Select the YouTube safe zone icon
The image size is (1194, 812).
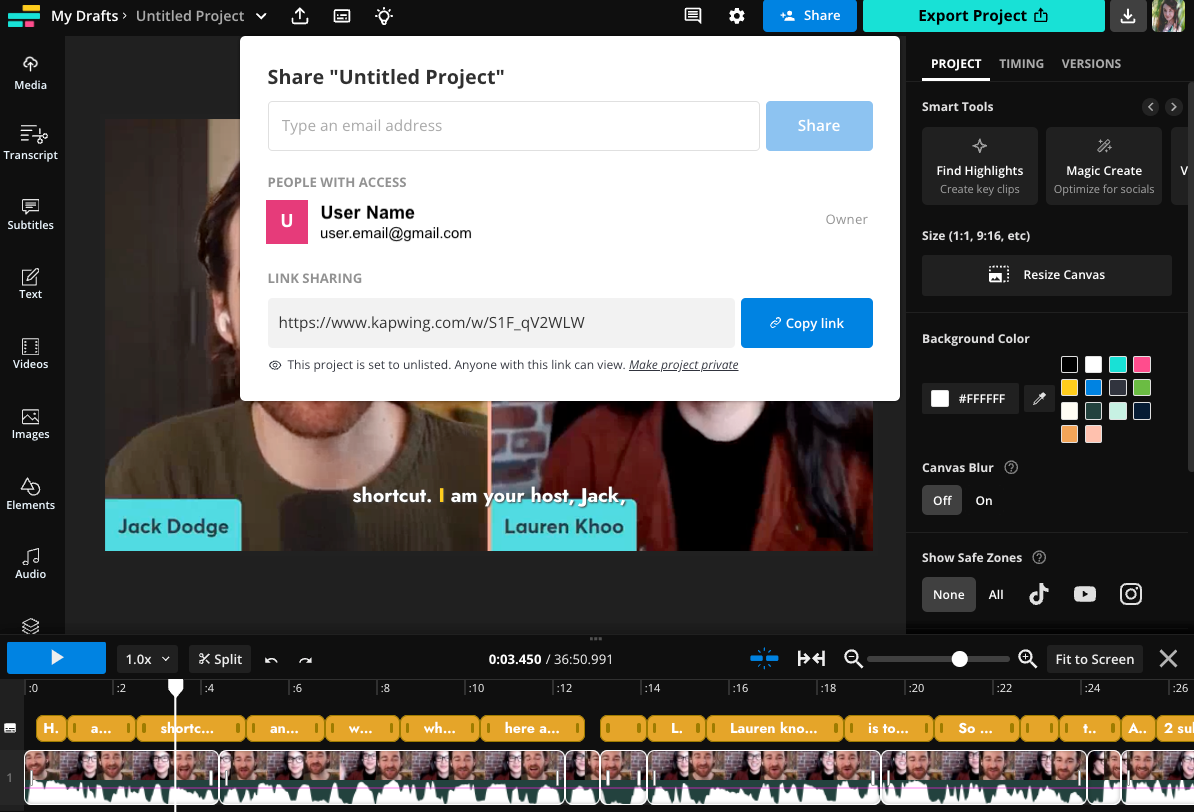pyautogui.click(x=1084, y=593)
